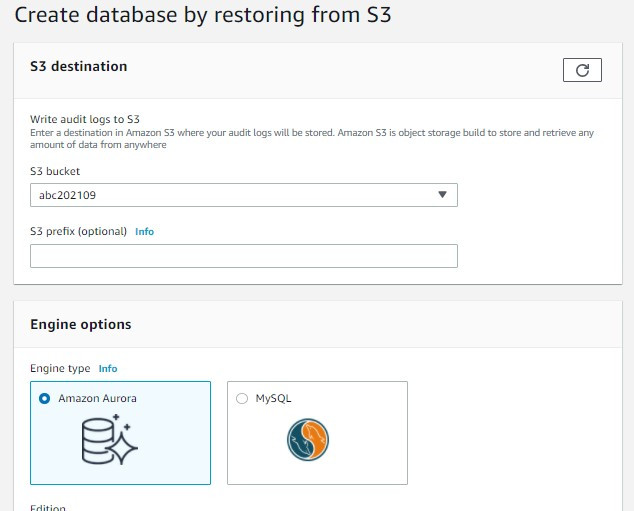
Task: Click the 'S3 bucket' field label
Action: (x=55, y=172)
